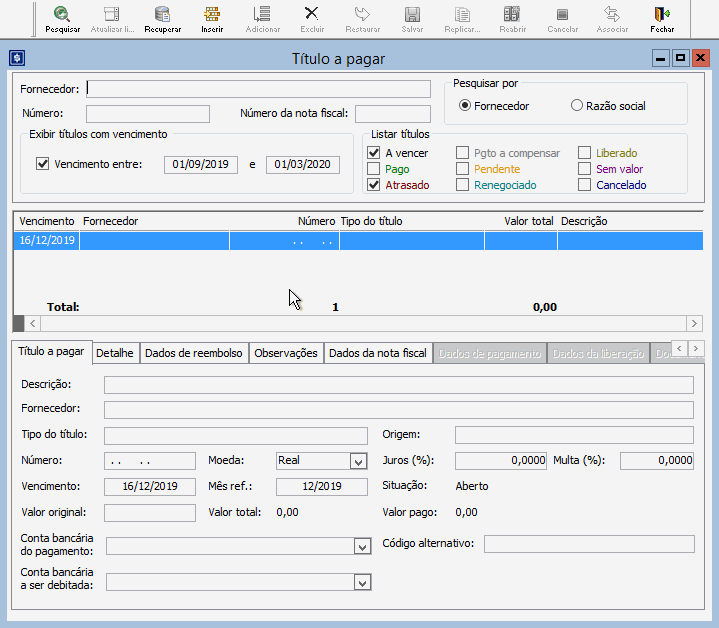Viewport: 719px width, 628px height.
Task: Click the Inserir toolbar icon
Action: pyautogui.click(x=211, y=17)
